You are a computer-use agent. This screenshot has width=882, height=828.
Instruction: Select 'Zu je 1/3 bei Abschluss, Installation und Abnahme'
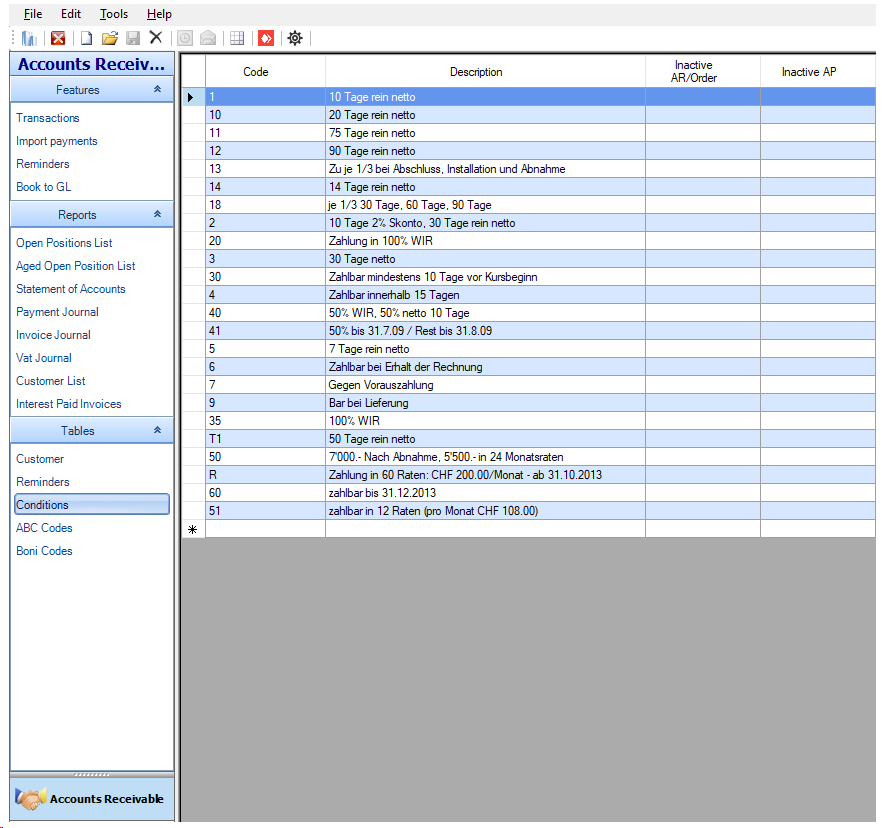485,169
